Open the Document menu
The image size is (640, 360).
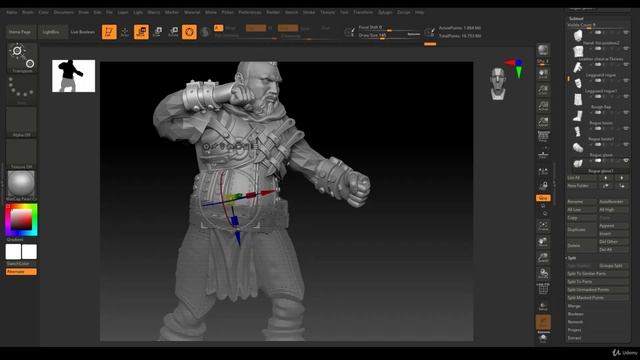(64, 12)
